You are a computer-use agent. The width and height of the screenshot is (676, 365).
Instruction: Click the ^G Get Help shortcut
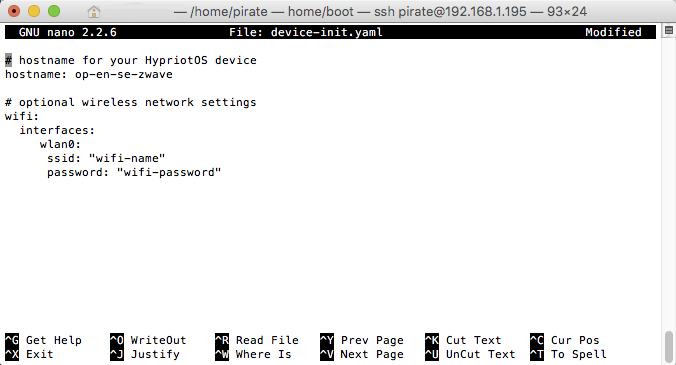pos(43,340)
